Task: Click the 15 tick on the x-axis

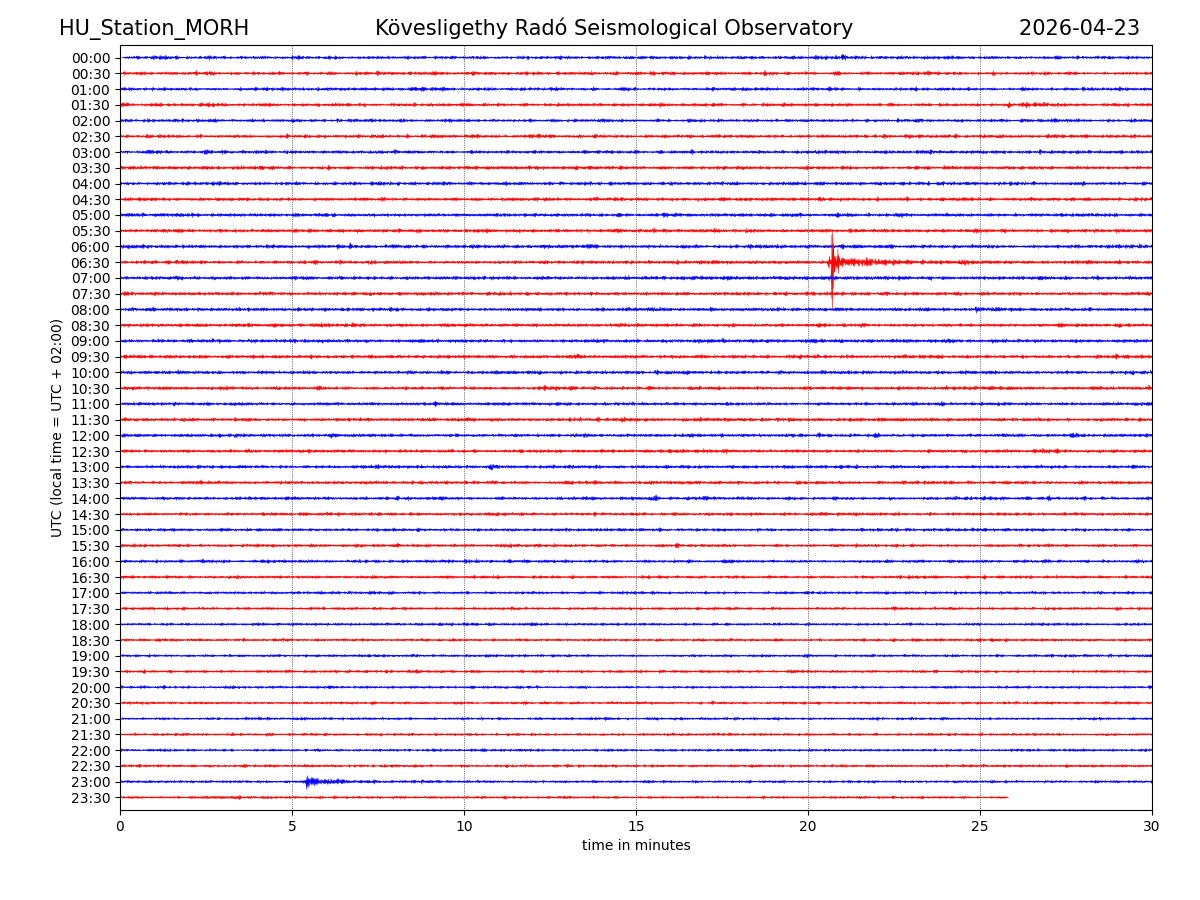Action: 636,826
